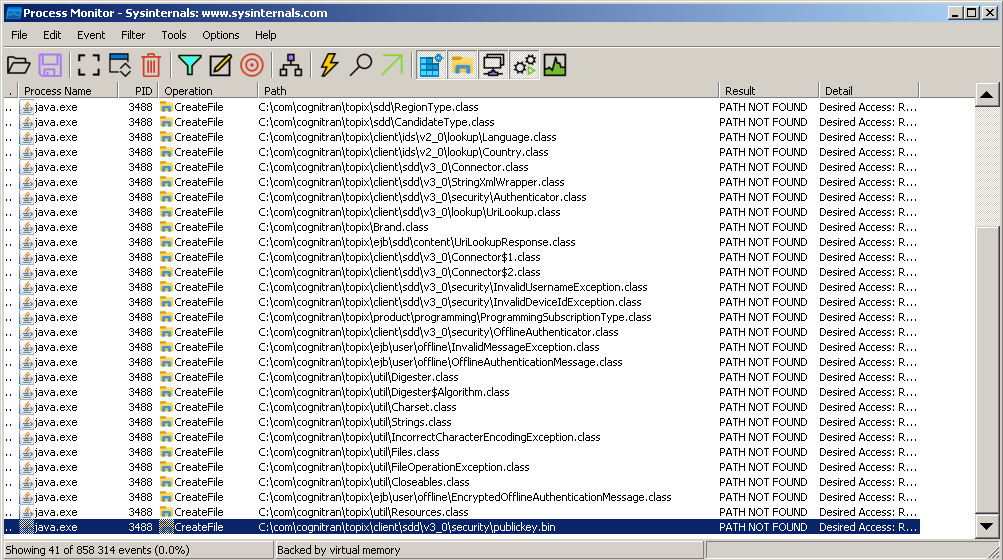Select the InvalidMessageException.class row
This screenshot has height=560, width=1003.
(461, 347)
